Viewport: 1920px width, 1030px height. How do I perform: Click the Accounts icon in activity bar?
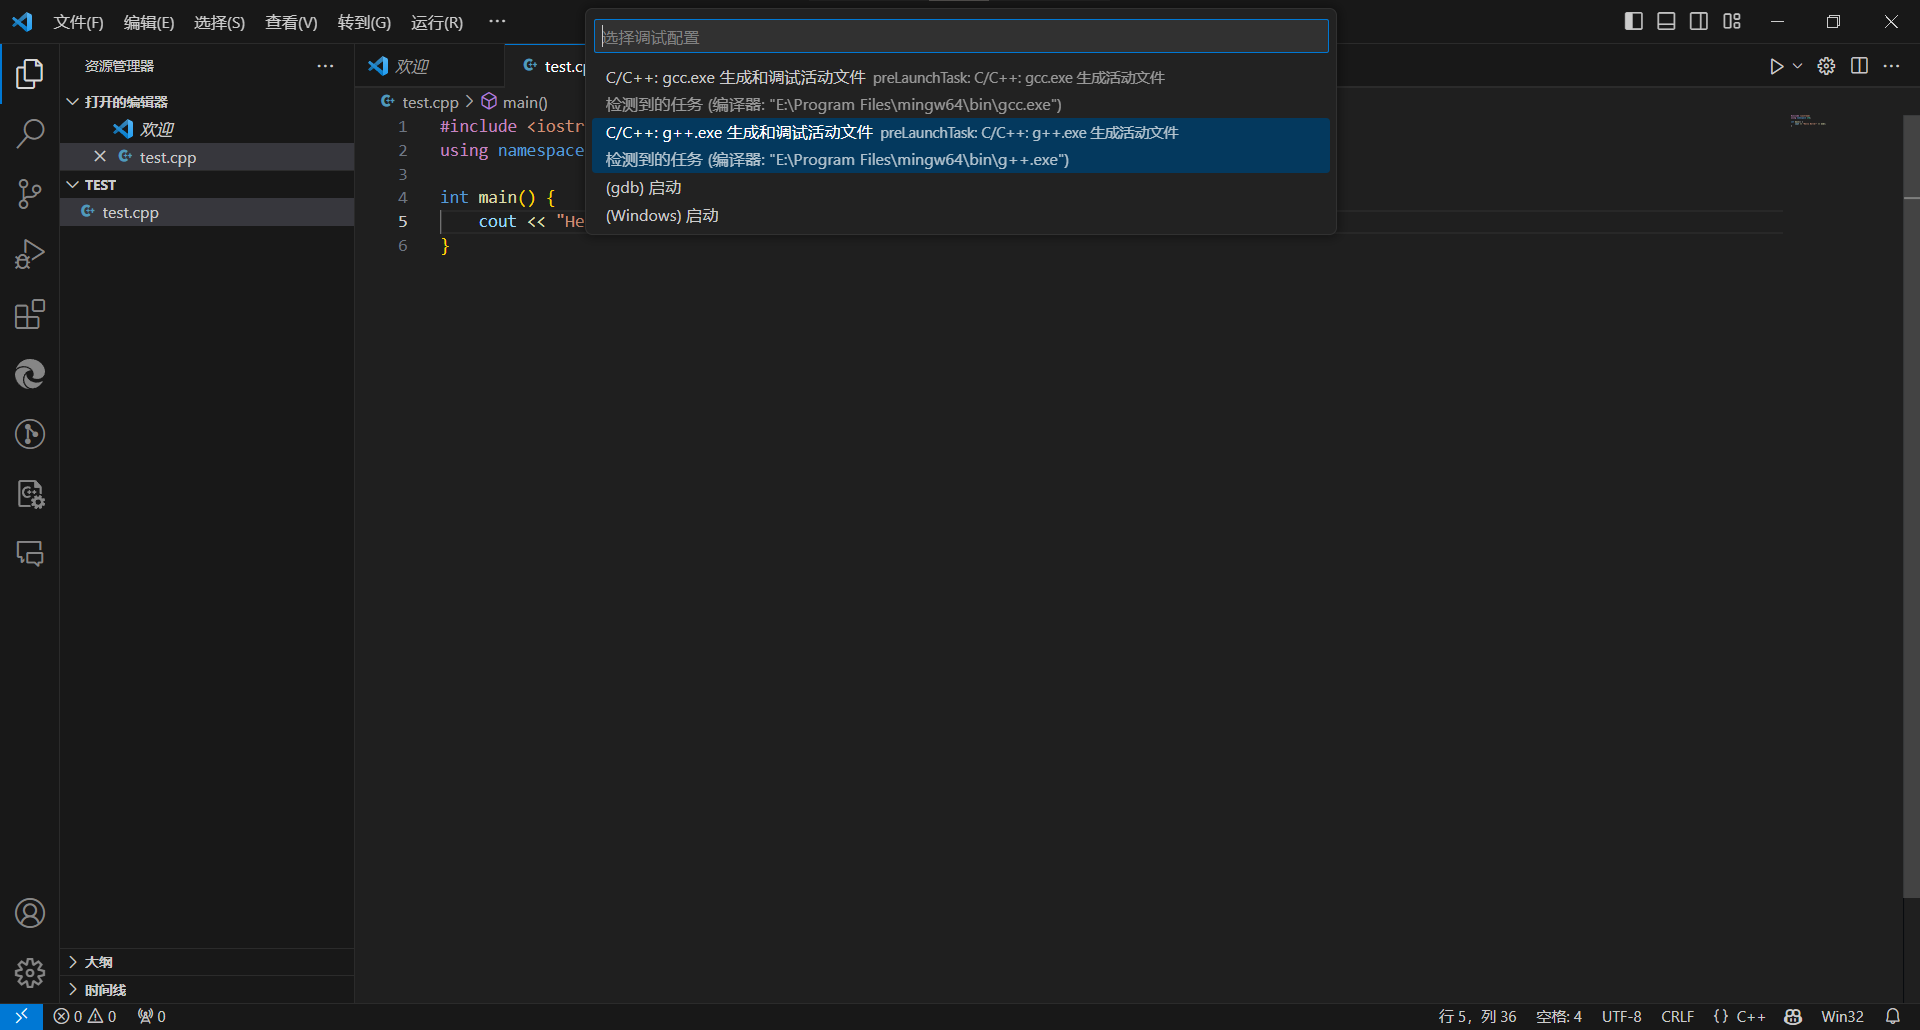point(30,913)
